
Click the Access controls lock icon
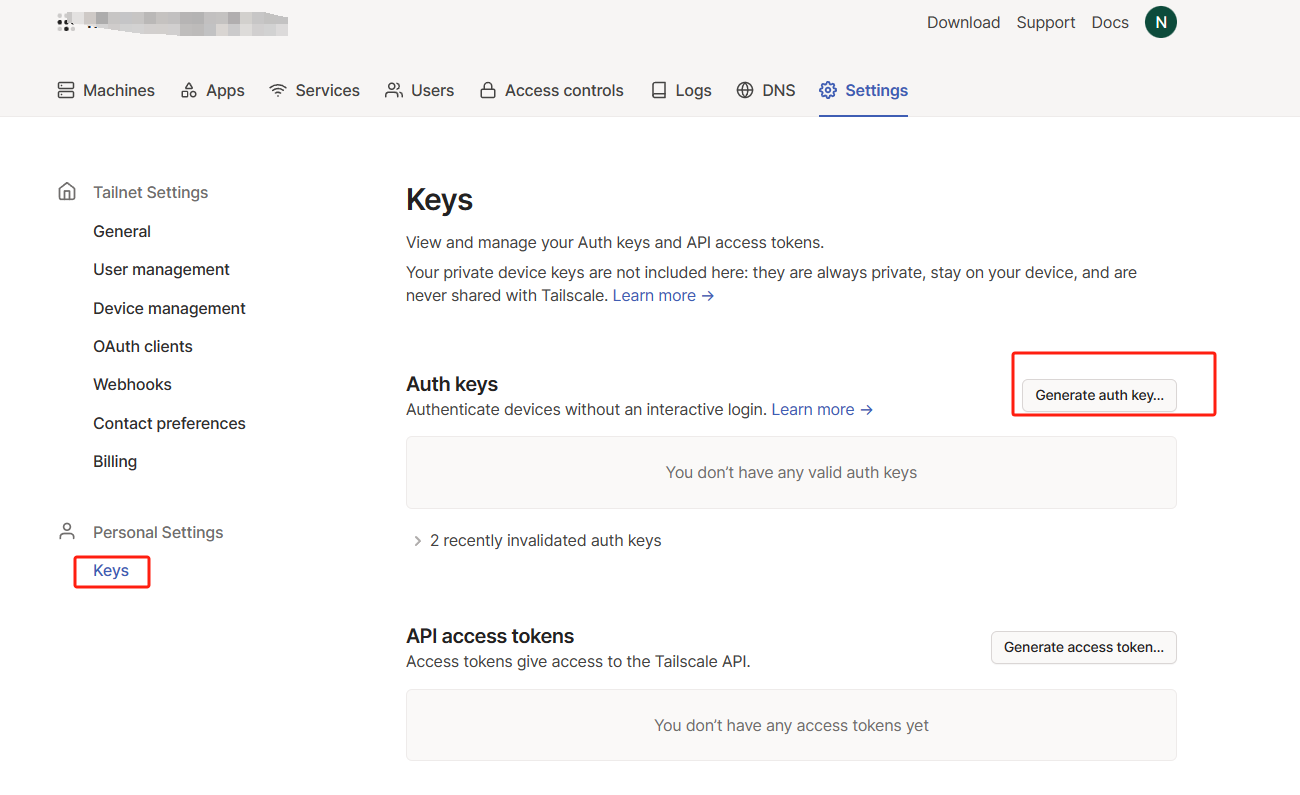click(x=488, y=90)
